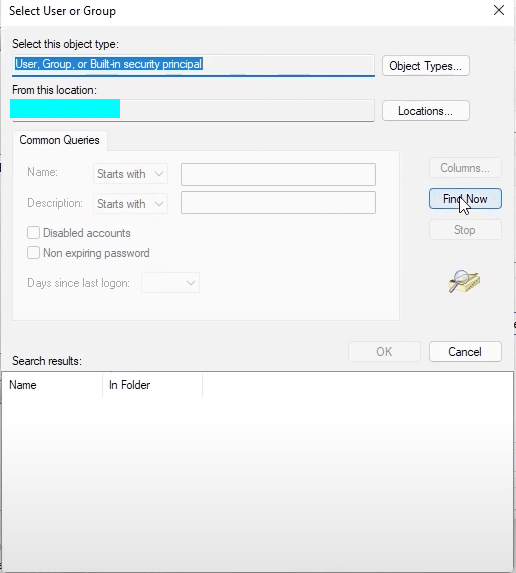Open the Locations browser button
Screen dimensions: 516x573
pyautogui.click(x=426, y=111)
